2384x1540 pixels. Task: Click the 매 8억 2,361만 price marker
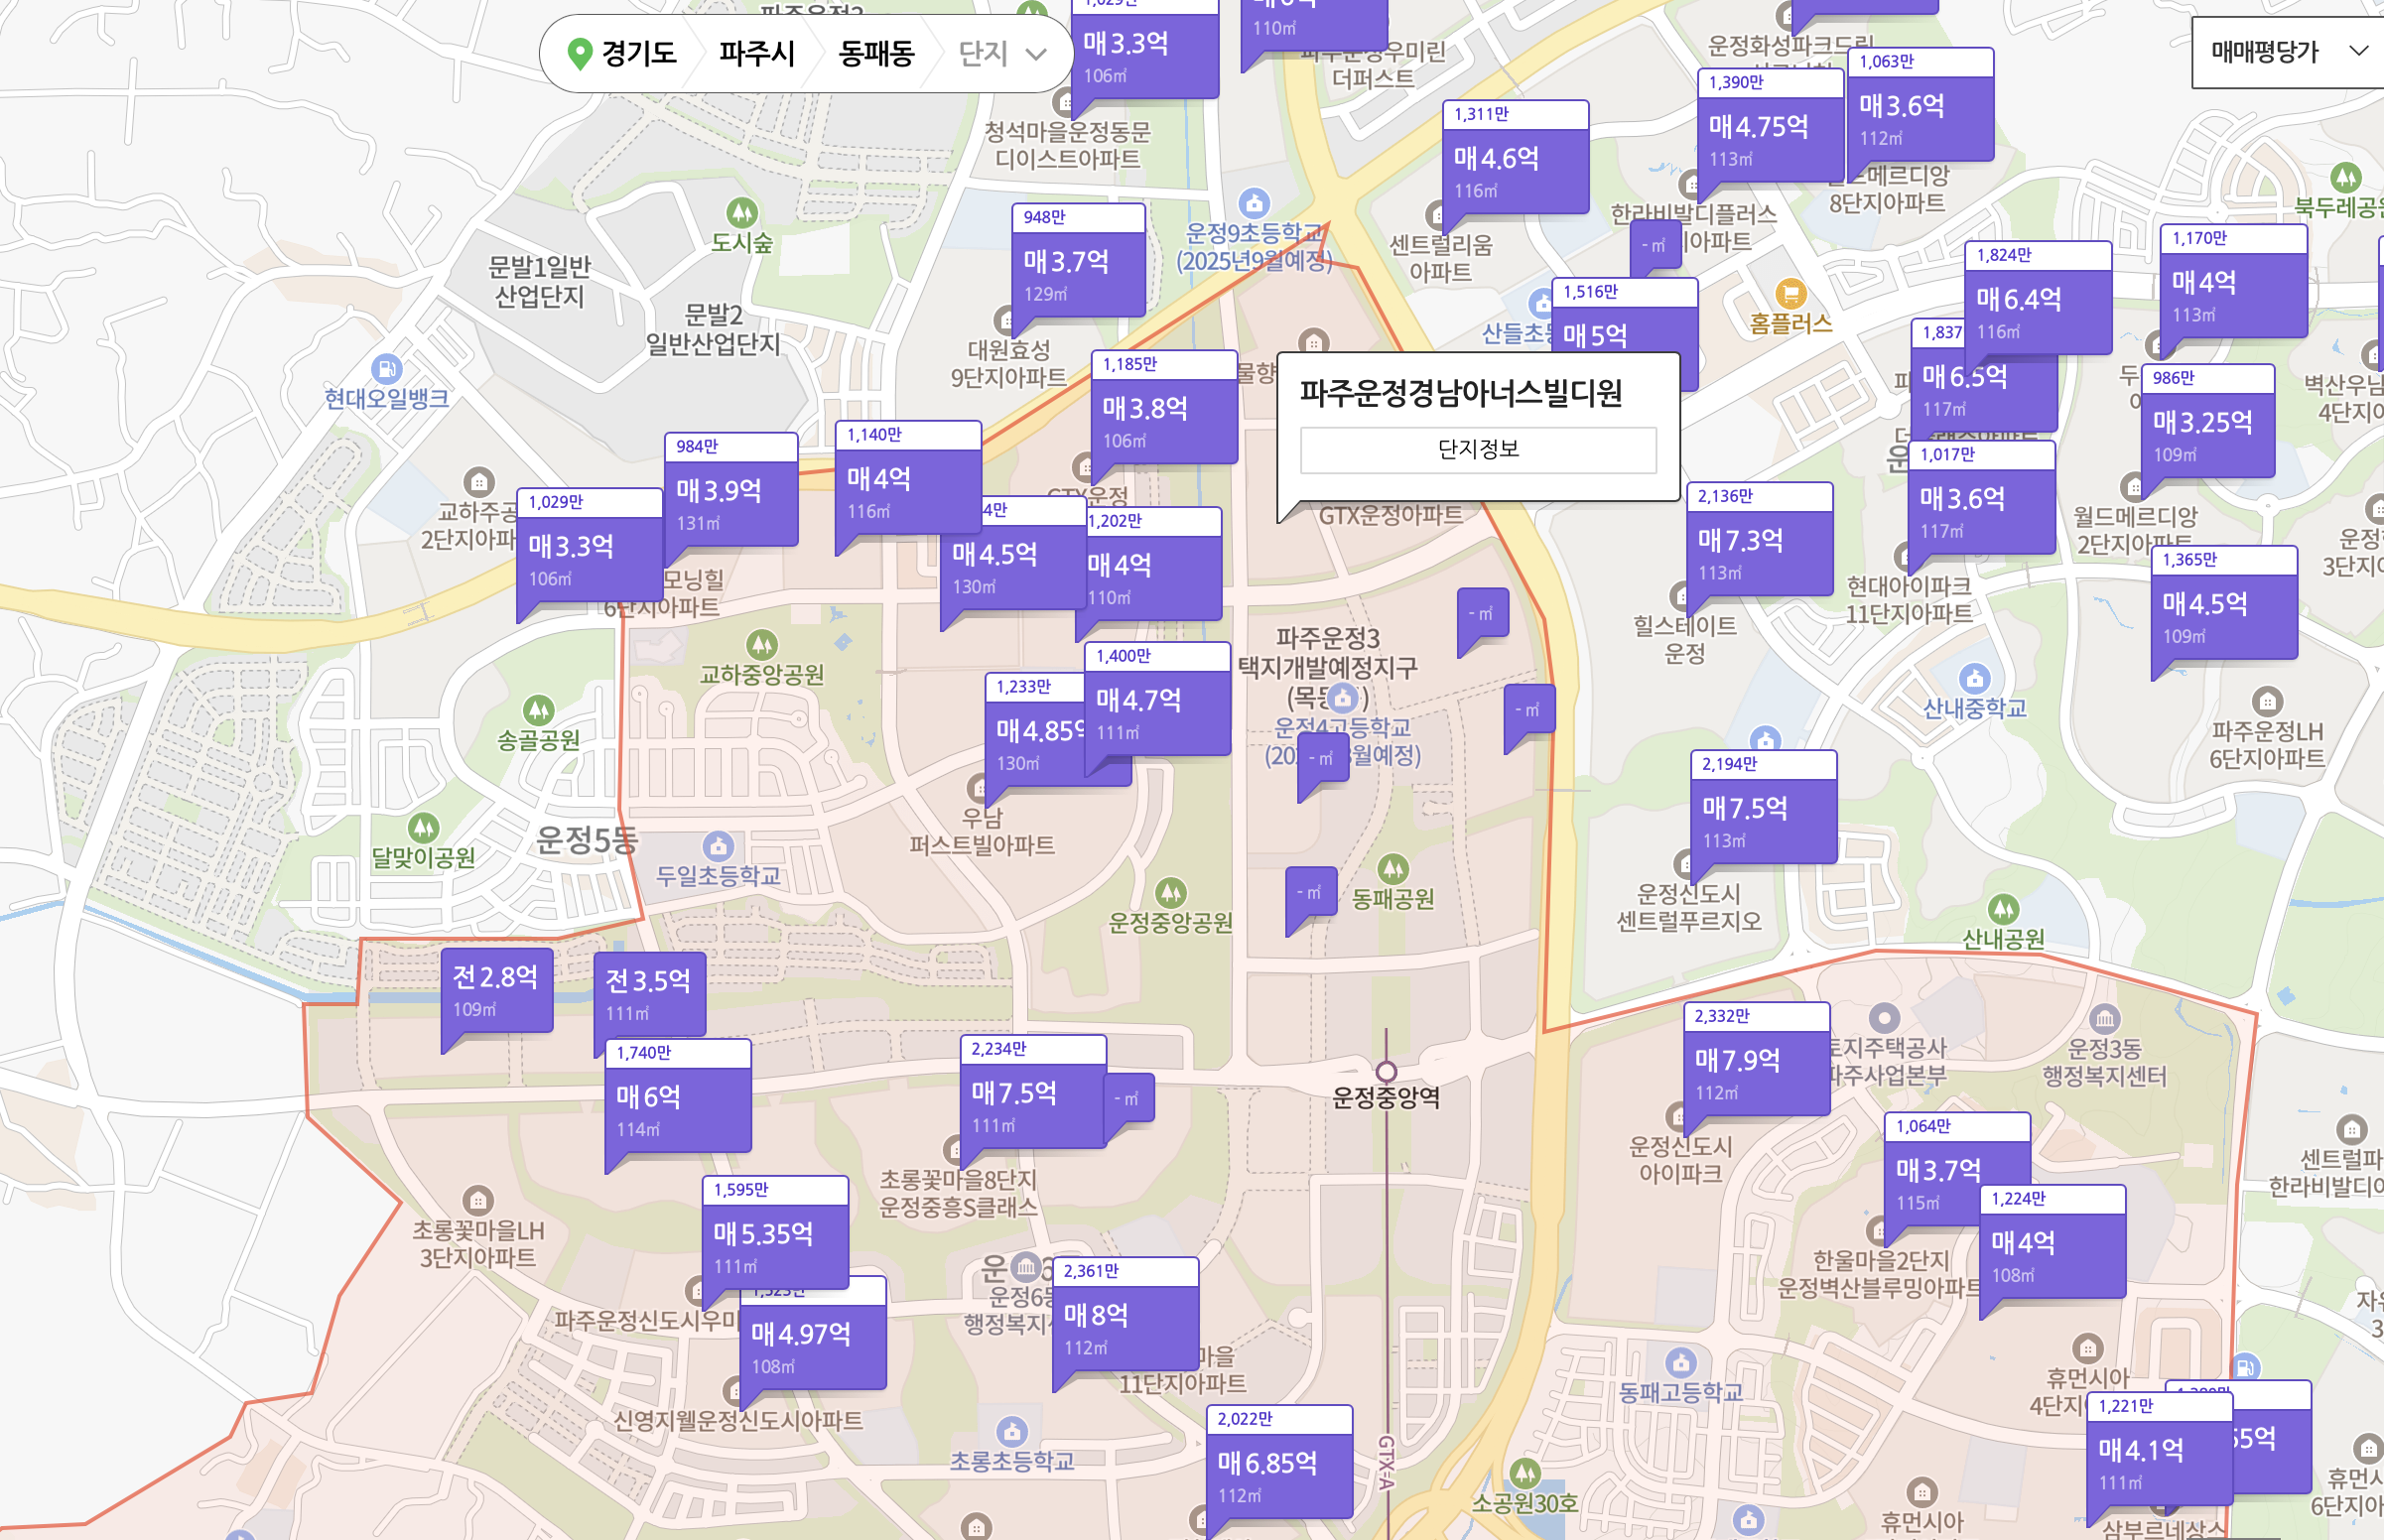pos(1124,1316)
